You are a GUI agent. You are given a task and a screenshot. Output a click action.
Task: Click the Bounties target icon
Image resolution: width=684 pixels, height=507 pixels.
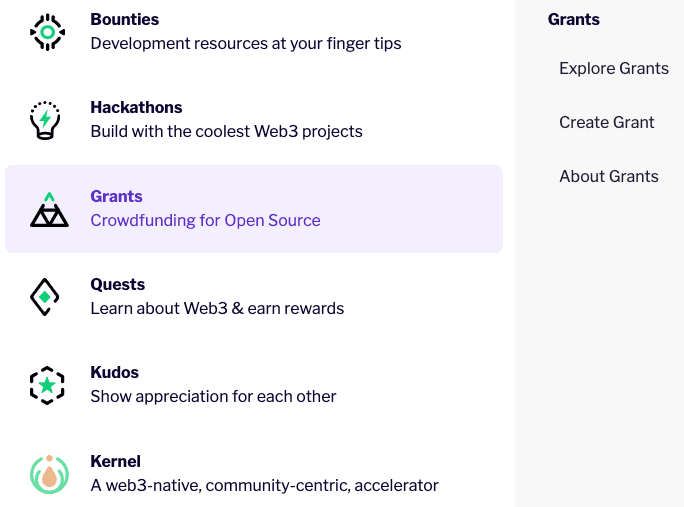coord(48,33)
